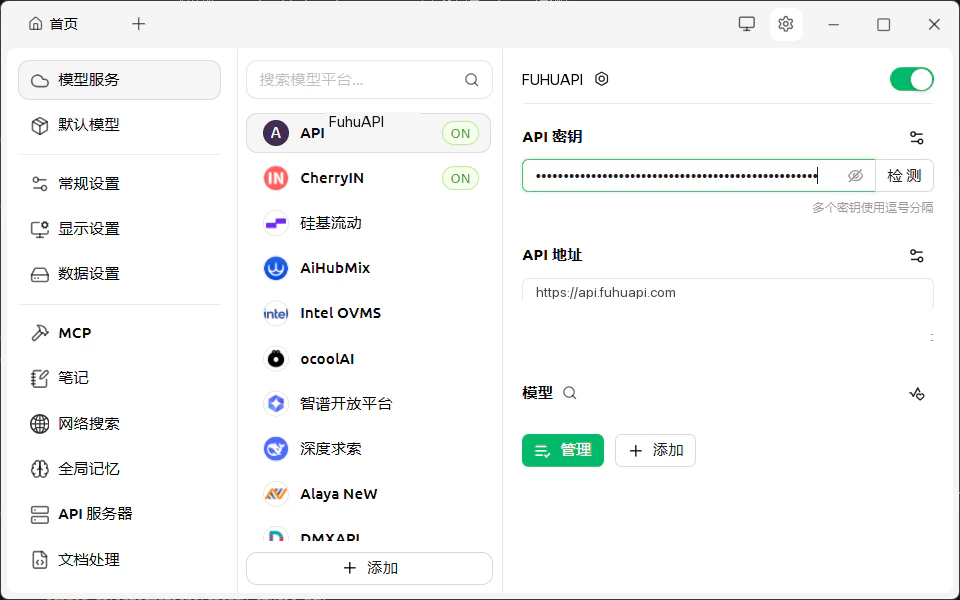Select 模型服务 in settings sidebar
Image resolution: width=960 pixels, height=600 pixels.
(119, 80)
